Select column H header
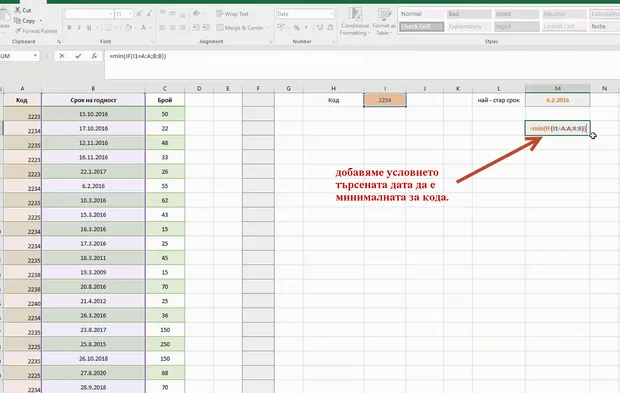Screen dimensions: 620x393 tap(333, 89)
